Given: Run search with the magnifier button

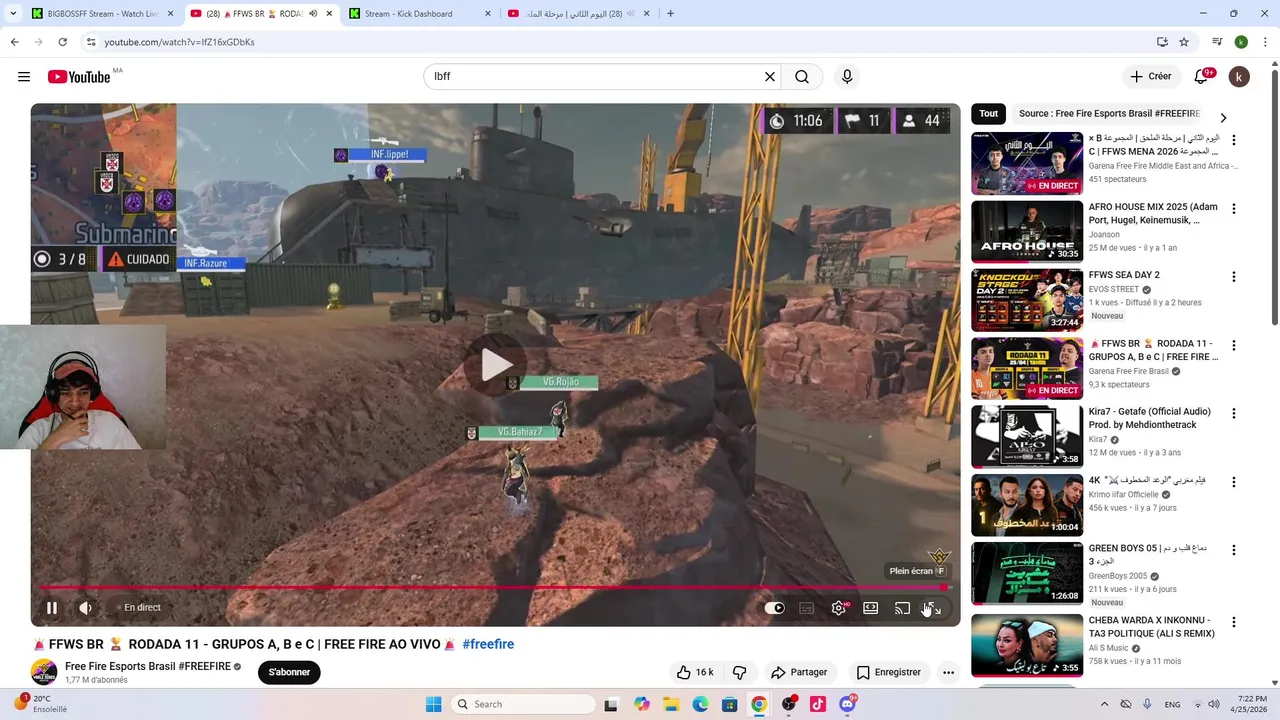Looking at the screenshot, I should 802,77.
